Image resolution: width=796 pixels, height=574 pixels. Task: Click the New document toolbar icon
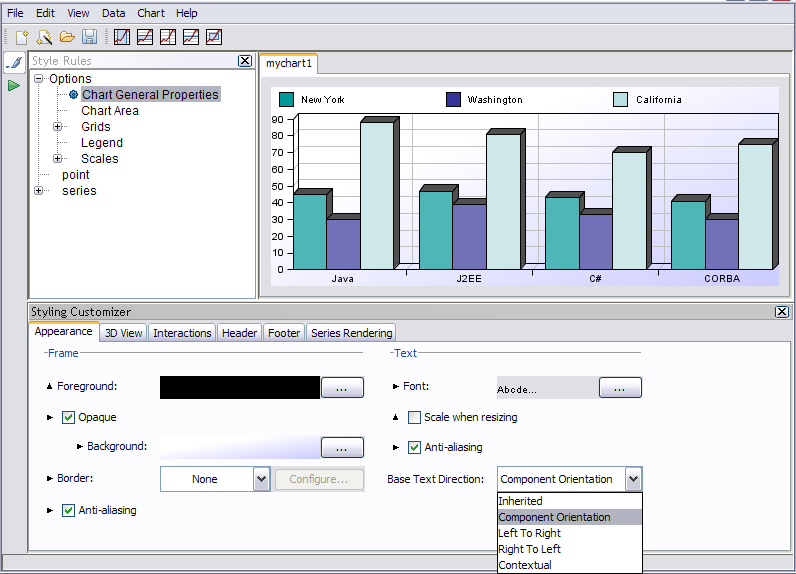[22, 37]
